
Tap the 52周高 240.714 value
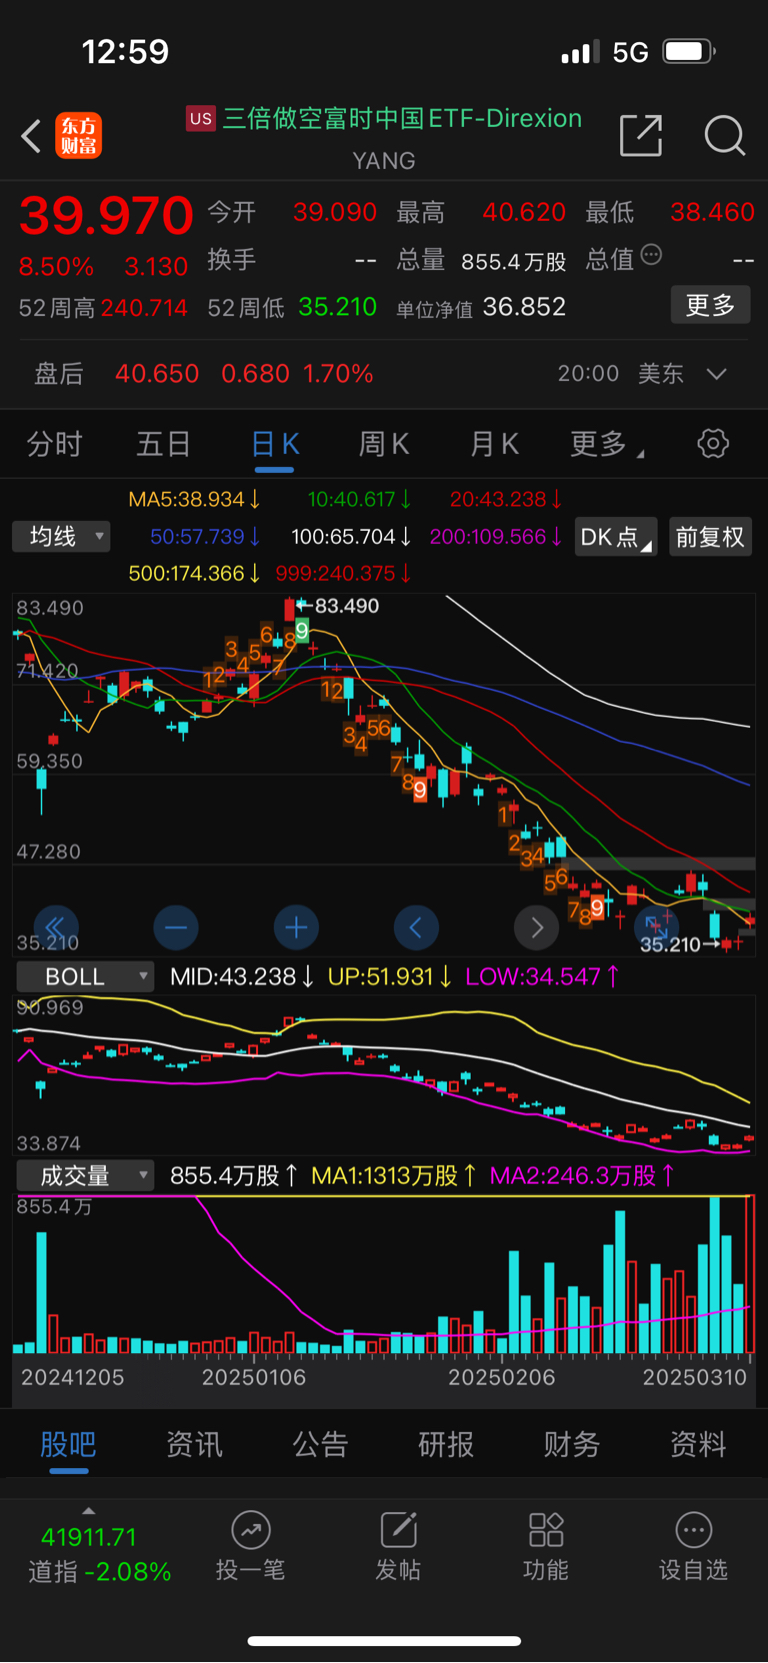pos(144,308)
